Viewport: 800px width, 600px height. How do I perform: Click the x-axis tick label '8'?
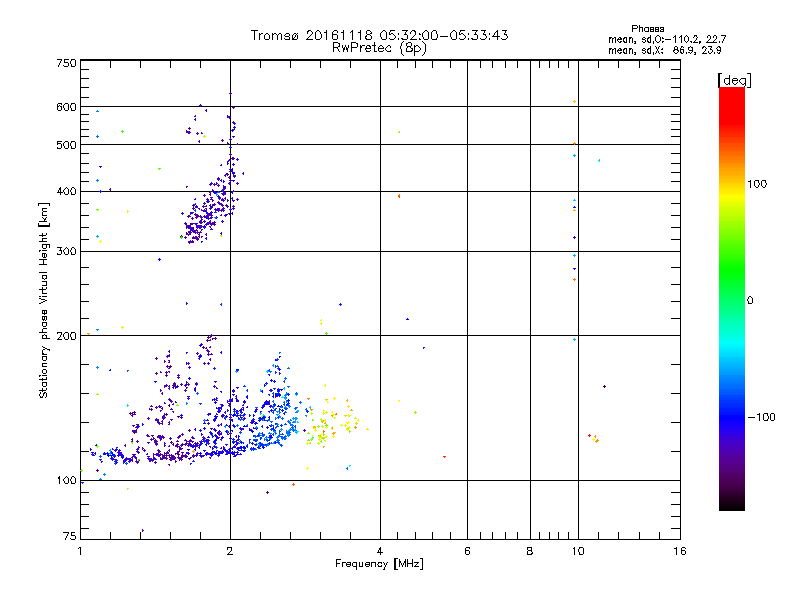tap(530, 551)
